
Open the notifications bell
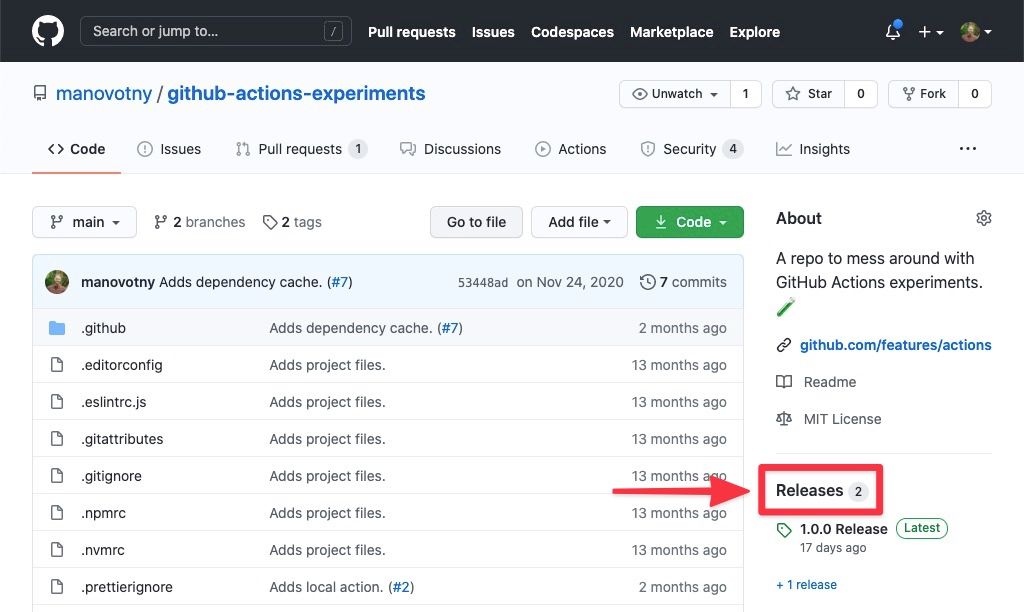coord(892,32)
